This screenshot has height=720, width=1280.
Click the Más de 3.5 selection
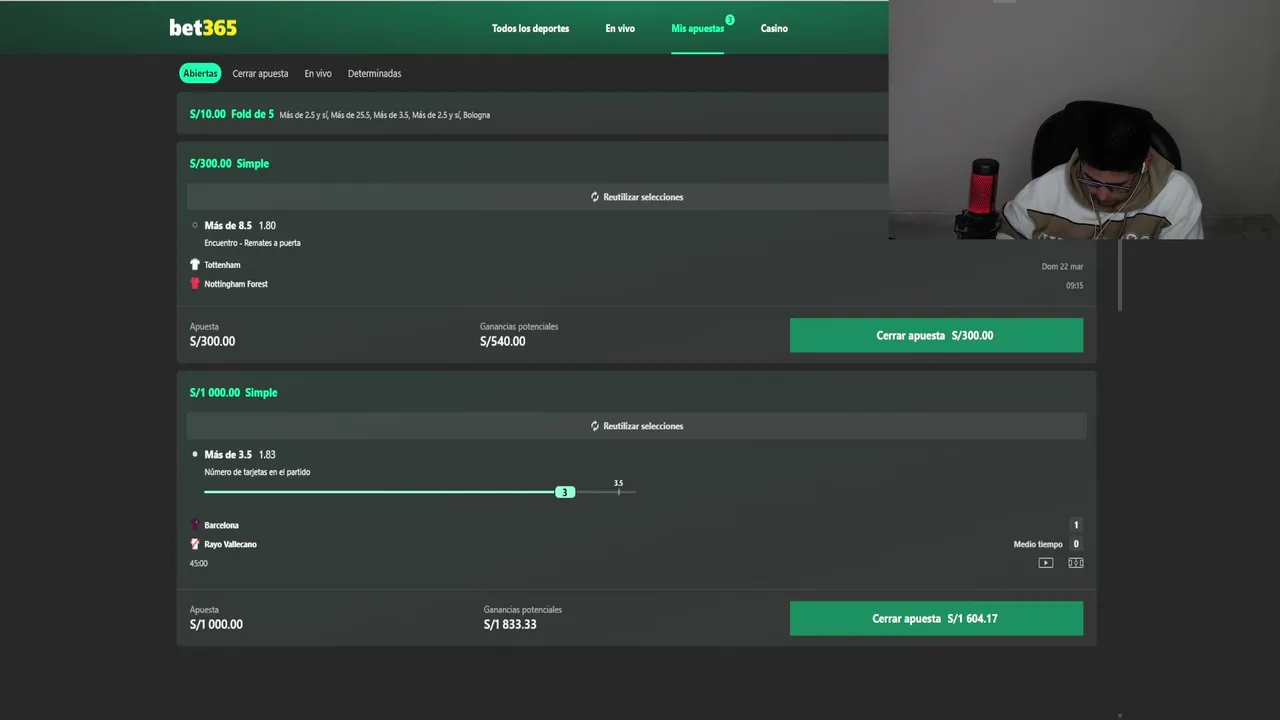[228, 455]
